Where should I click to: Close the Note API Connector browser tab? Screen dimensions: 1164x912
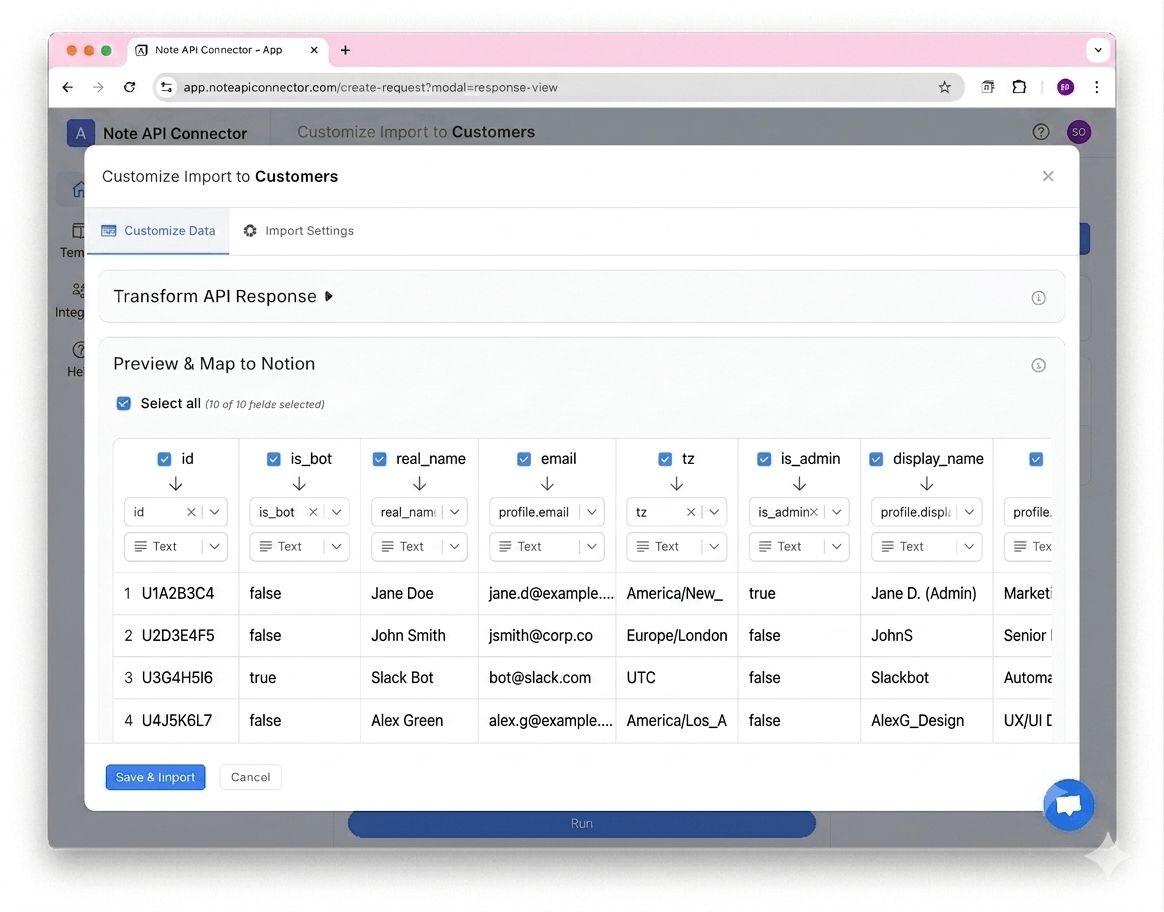point(314,50)
